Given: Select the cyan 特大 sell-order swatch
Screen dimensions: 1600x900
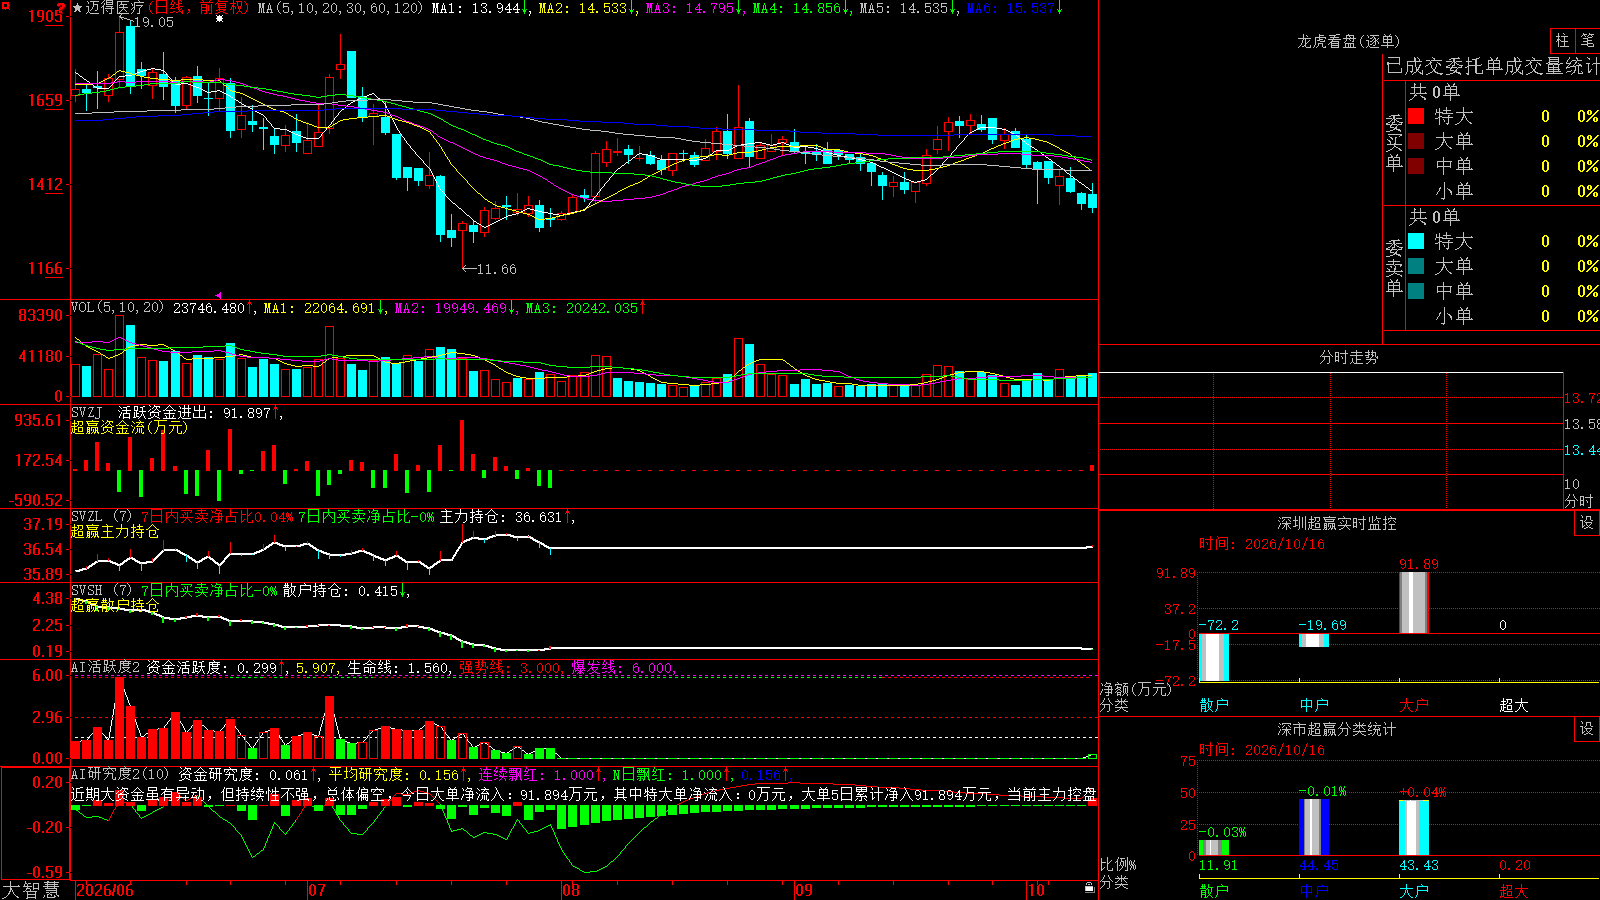Looking at the screenshot, I should 1416,241.
